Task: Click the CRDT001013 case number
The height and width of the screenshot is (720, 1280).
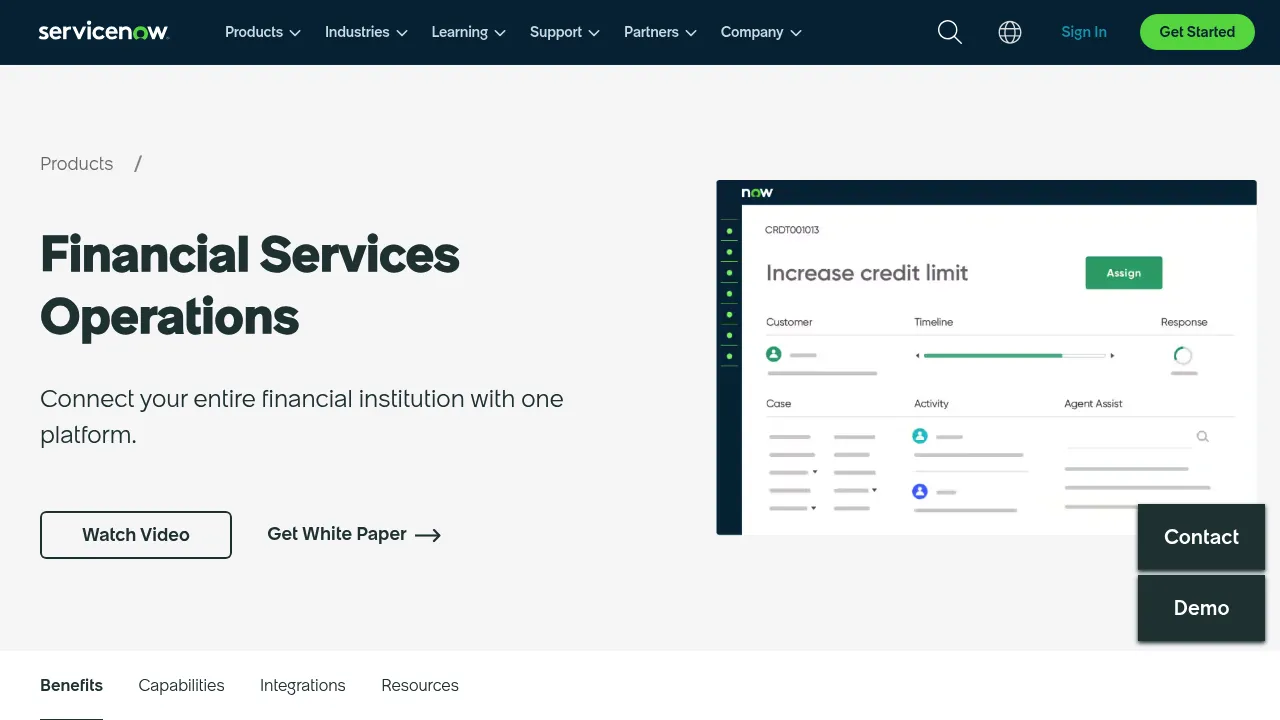Action: click(792, 230)
